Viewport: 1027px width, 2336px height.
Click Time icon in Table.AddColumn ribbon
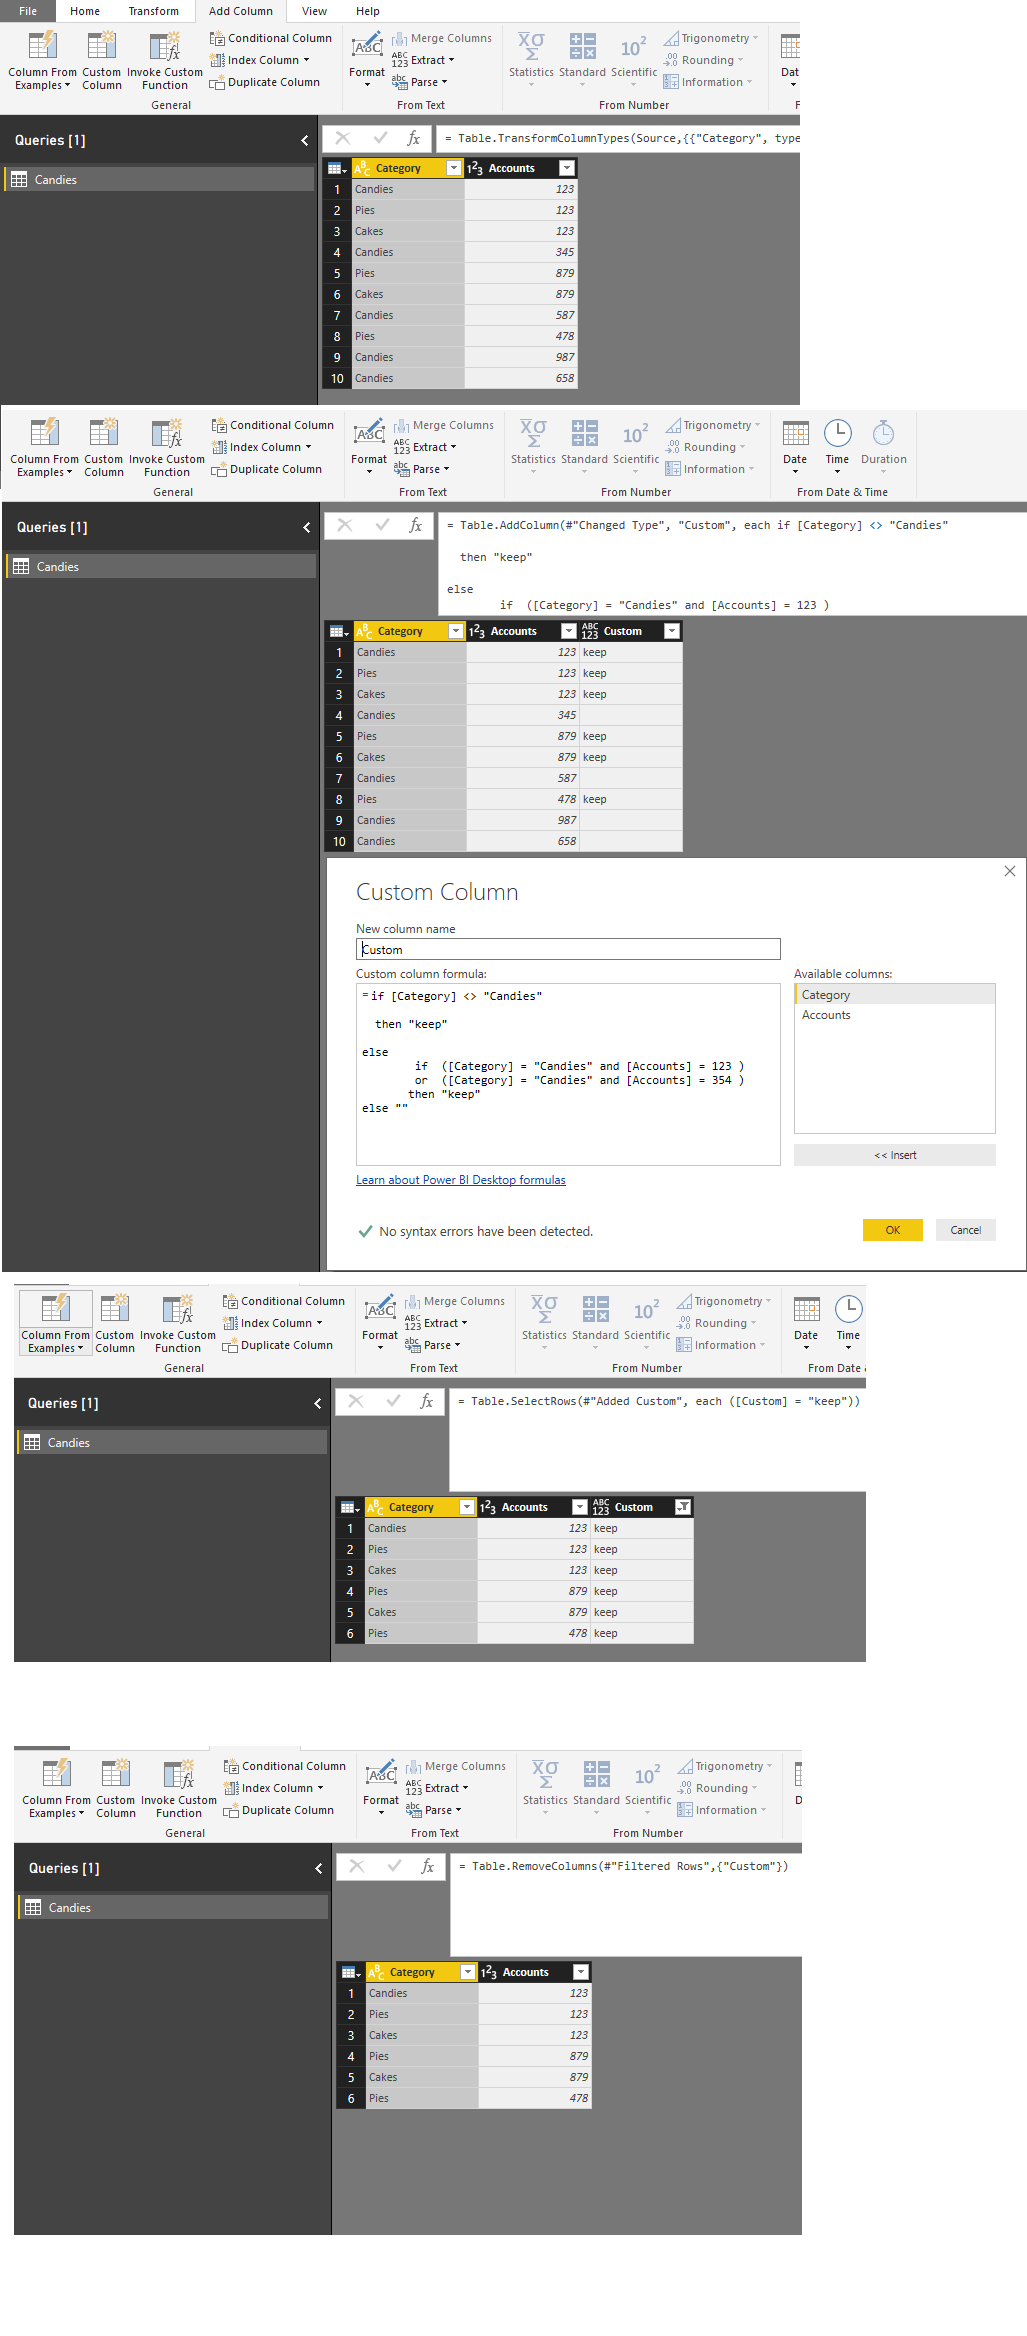[x=837, y=433]
